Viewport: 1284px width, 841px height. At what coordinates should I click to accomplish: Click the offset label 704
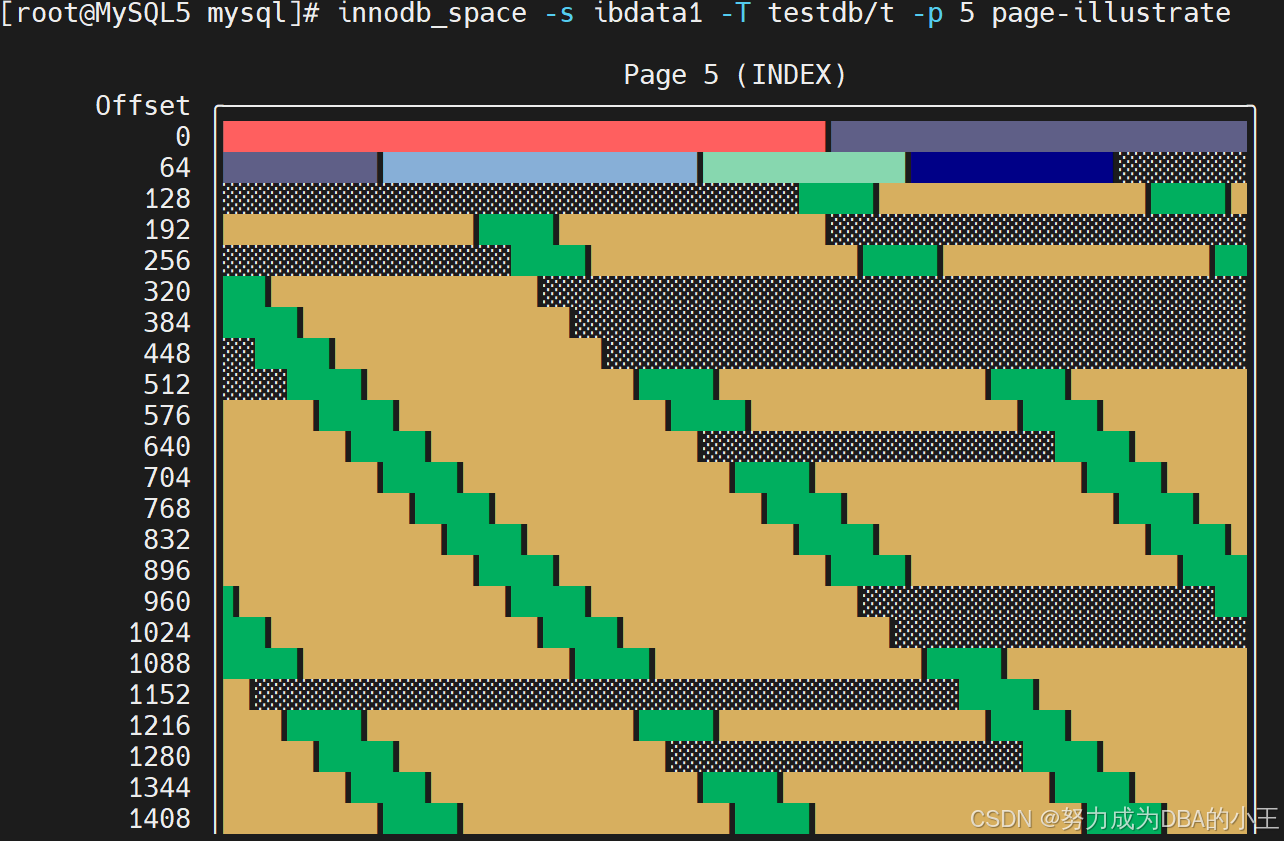(x=167, y=478)
